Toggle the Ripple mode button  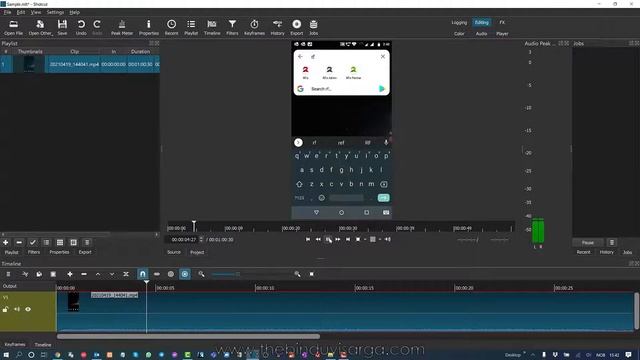coord(171,274)
